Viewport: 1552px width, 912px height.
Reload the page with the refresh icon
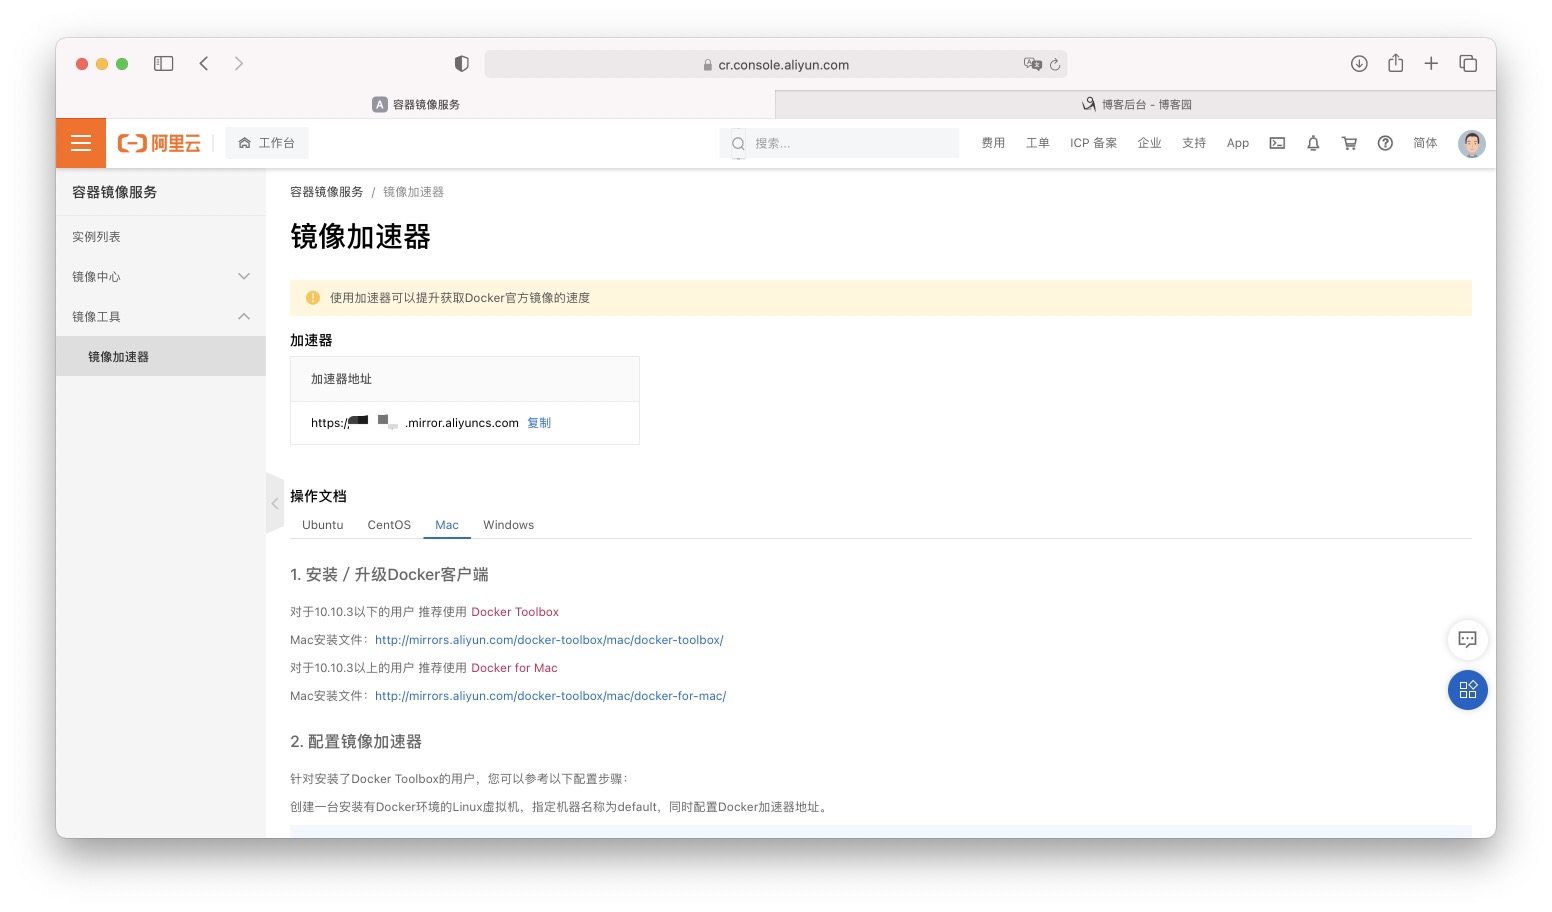click(x=1055, y=64)
